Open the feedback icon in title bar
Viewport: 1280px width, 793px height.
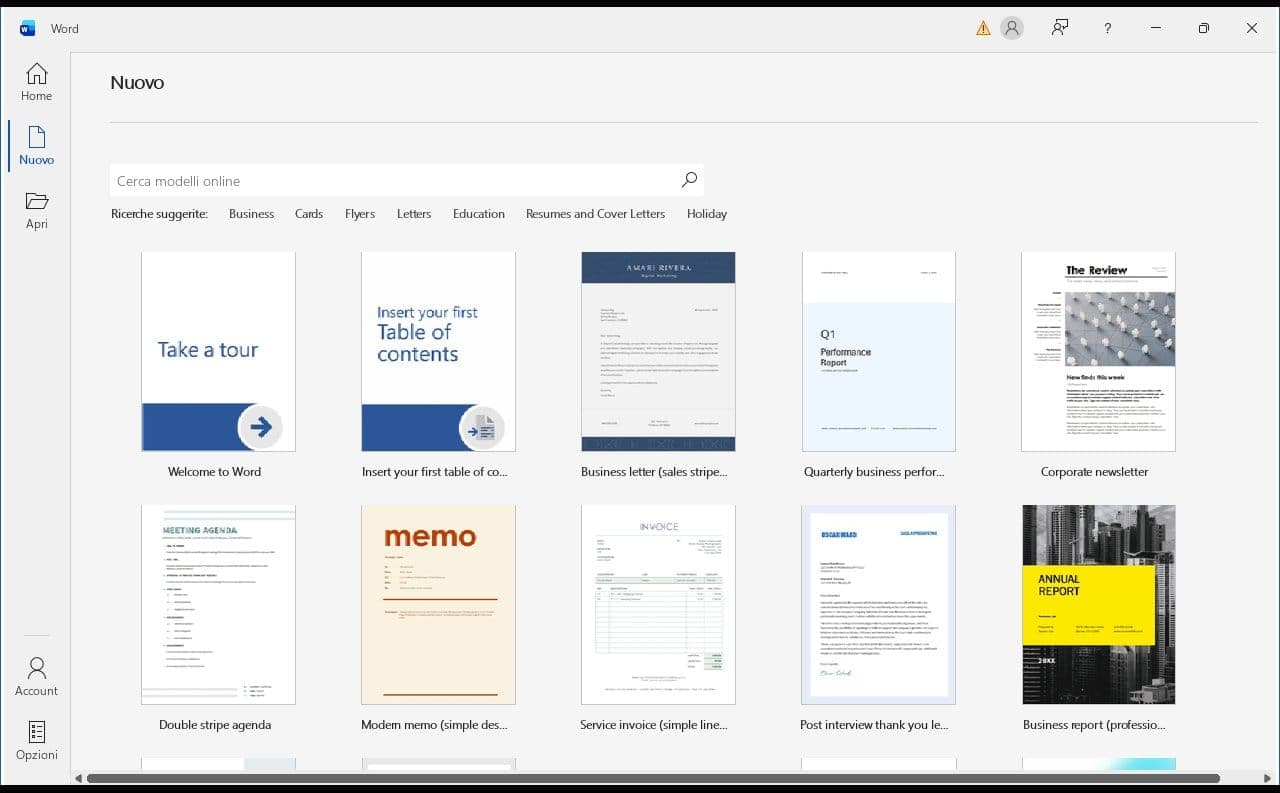pyautogui.click(x=1060, y=28)
